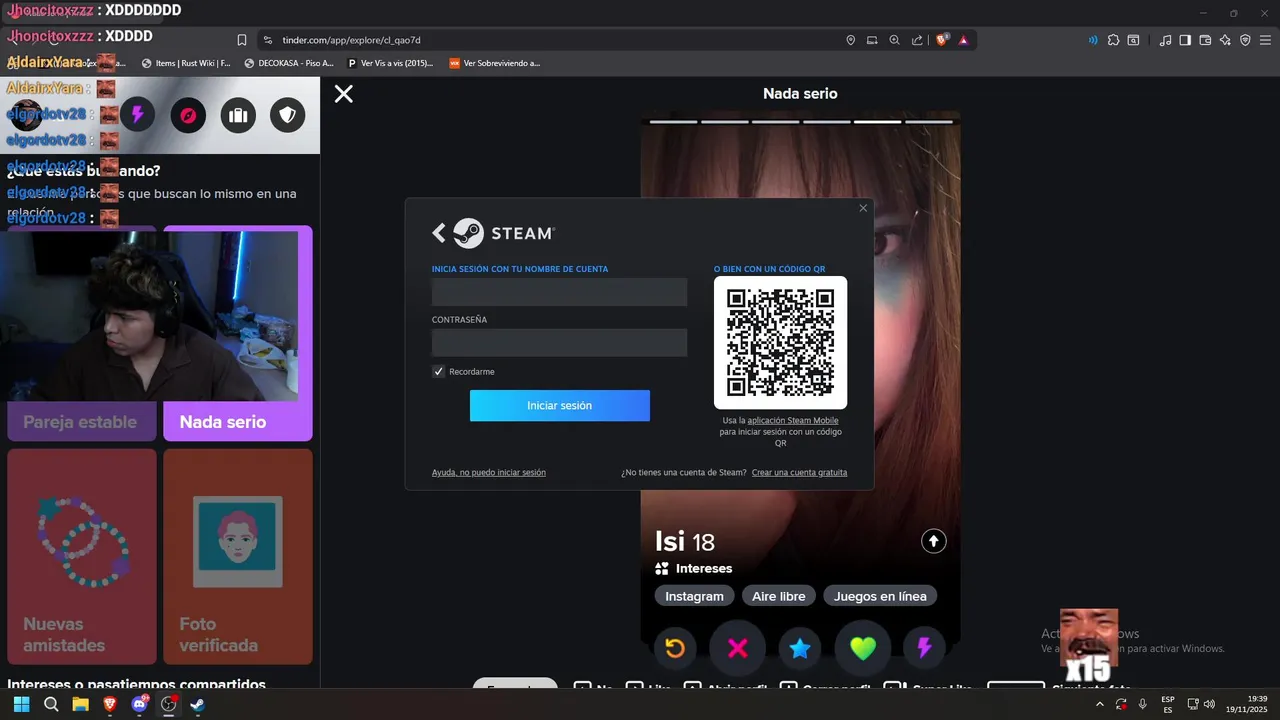Click the Steam QR code image
The image size is (1280, 720).
coord(780,342)
